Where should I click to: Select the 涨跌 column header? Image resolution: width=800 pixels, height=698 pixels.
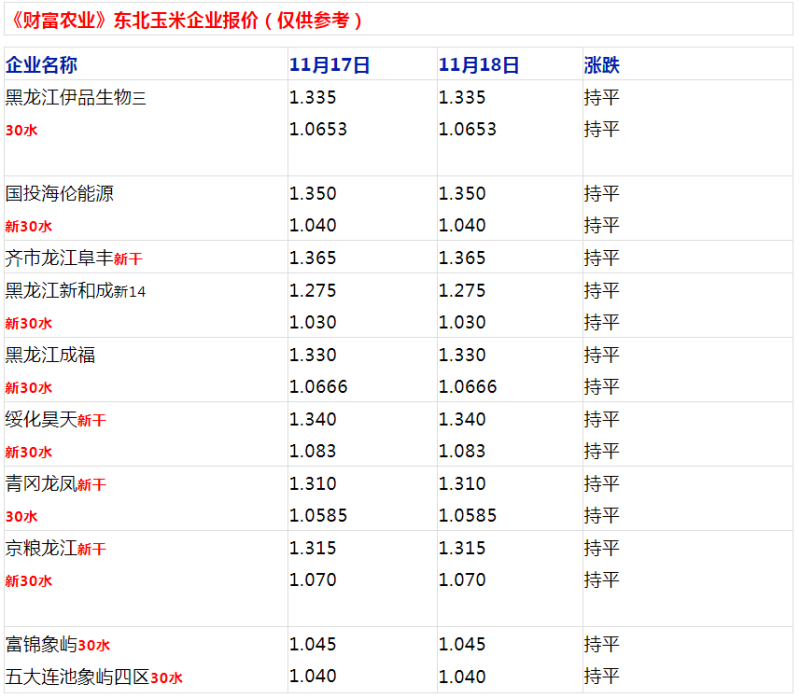pos(602,65)
